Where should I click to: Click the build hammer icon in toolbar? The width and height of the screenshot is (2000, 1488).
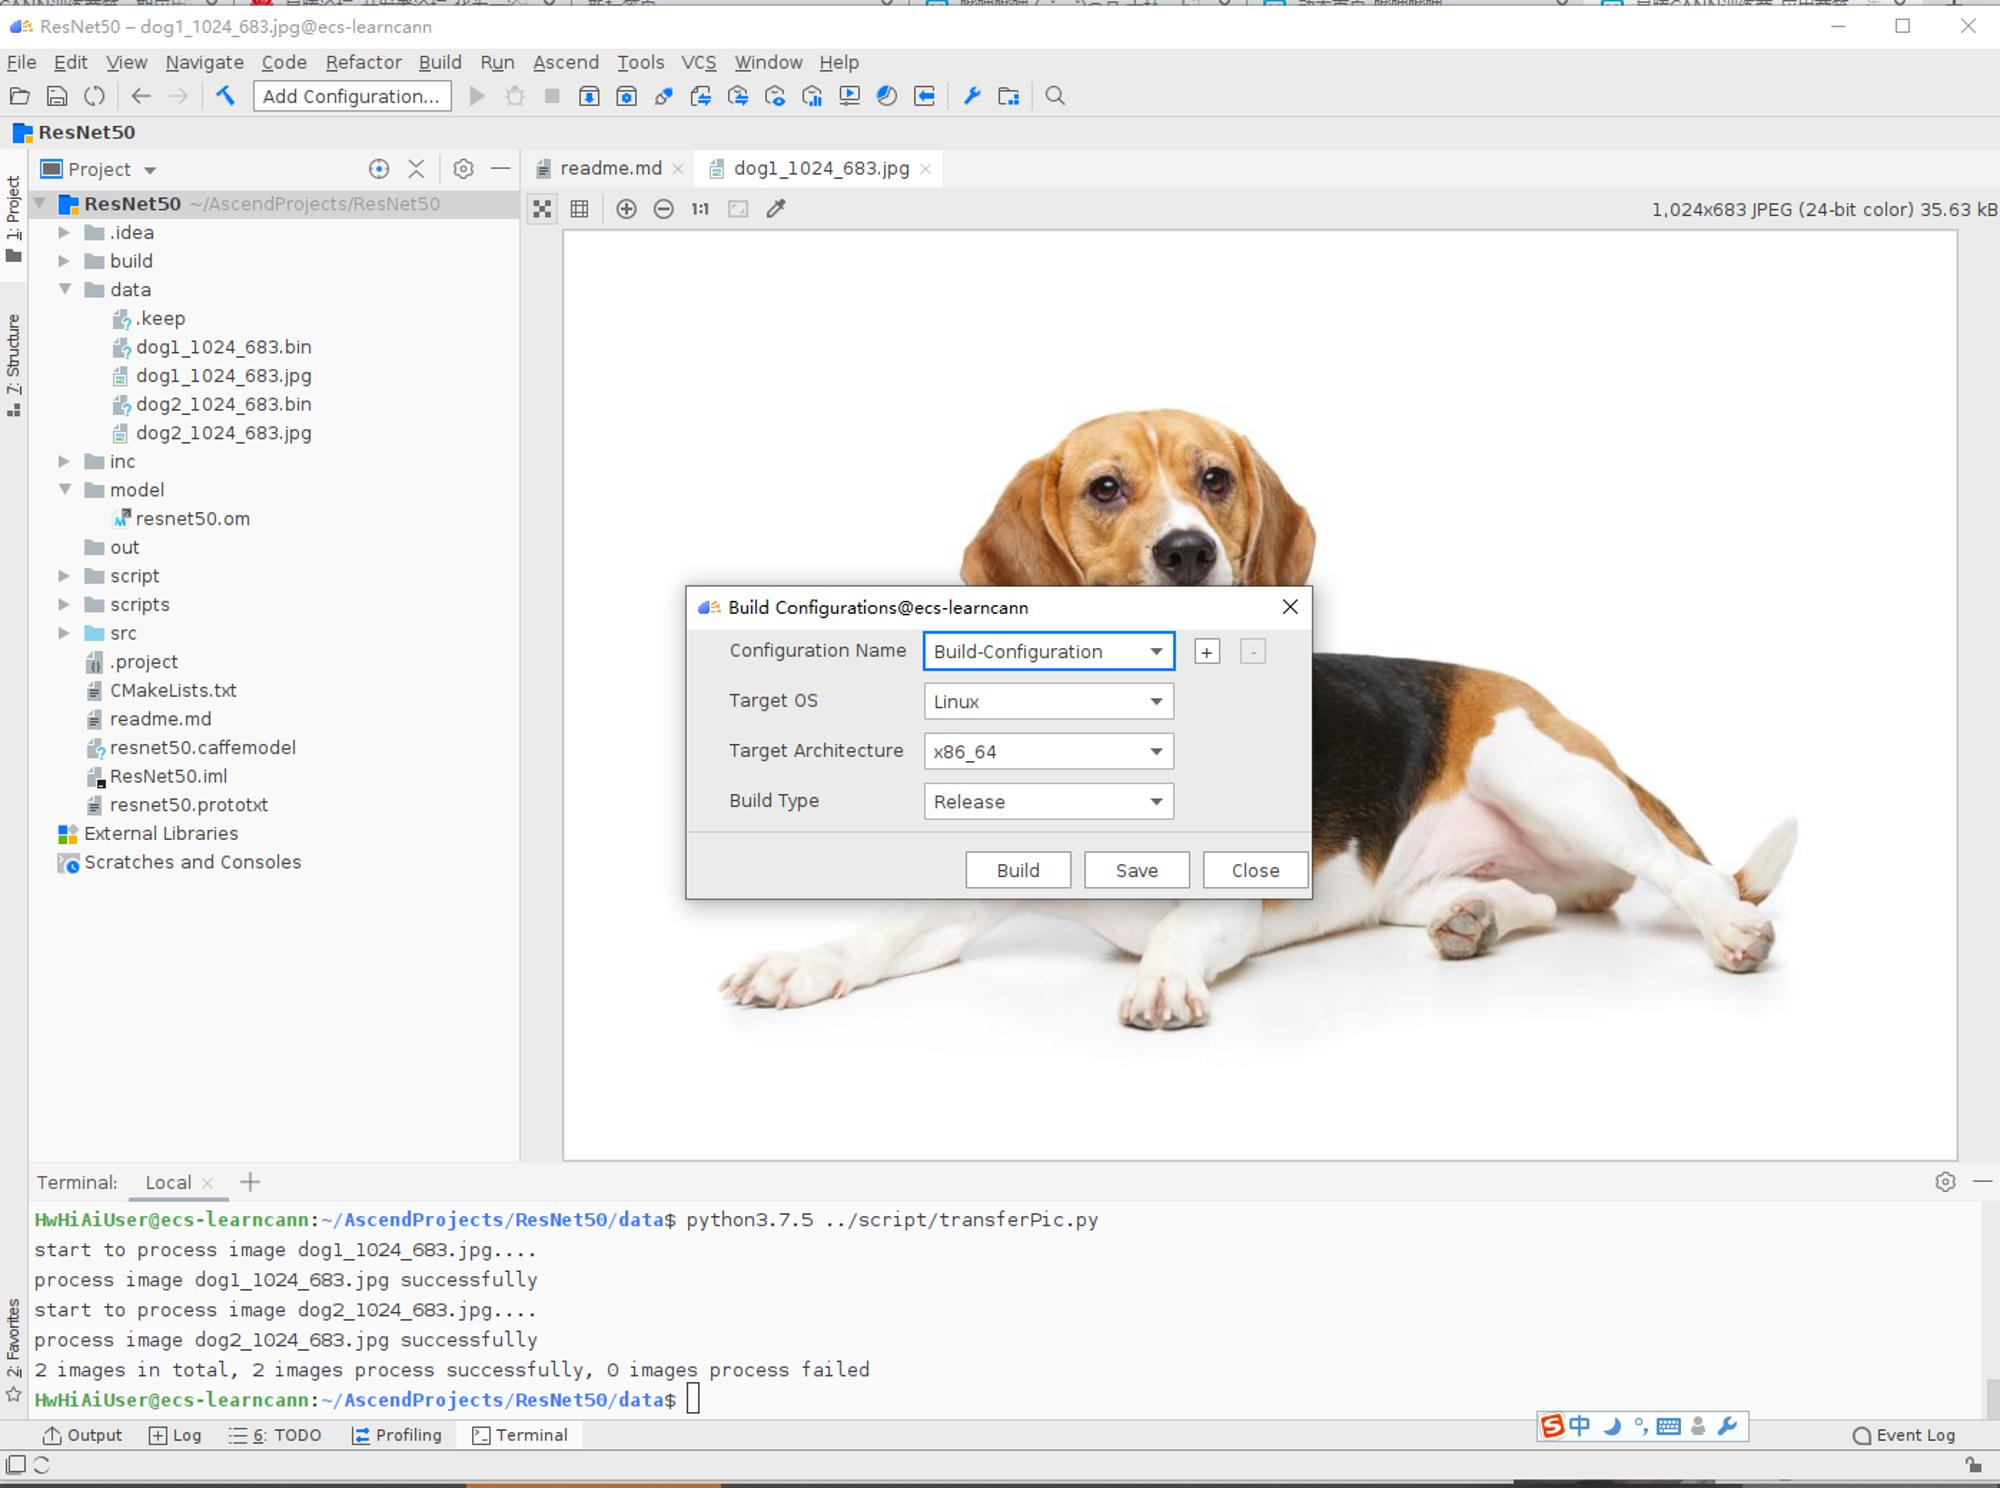226,96
